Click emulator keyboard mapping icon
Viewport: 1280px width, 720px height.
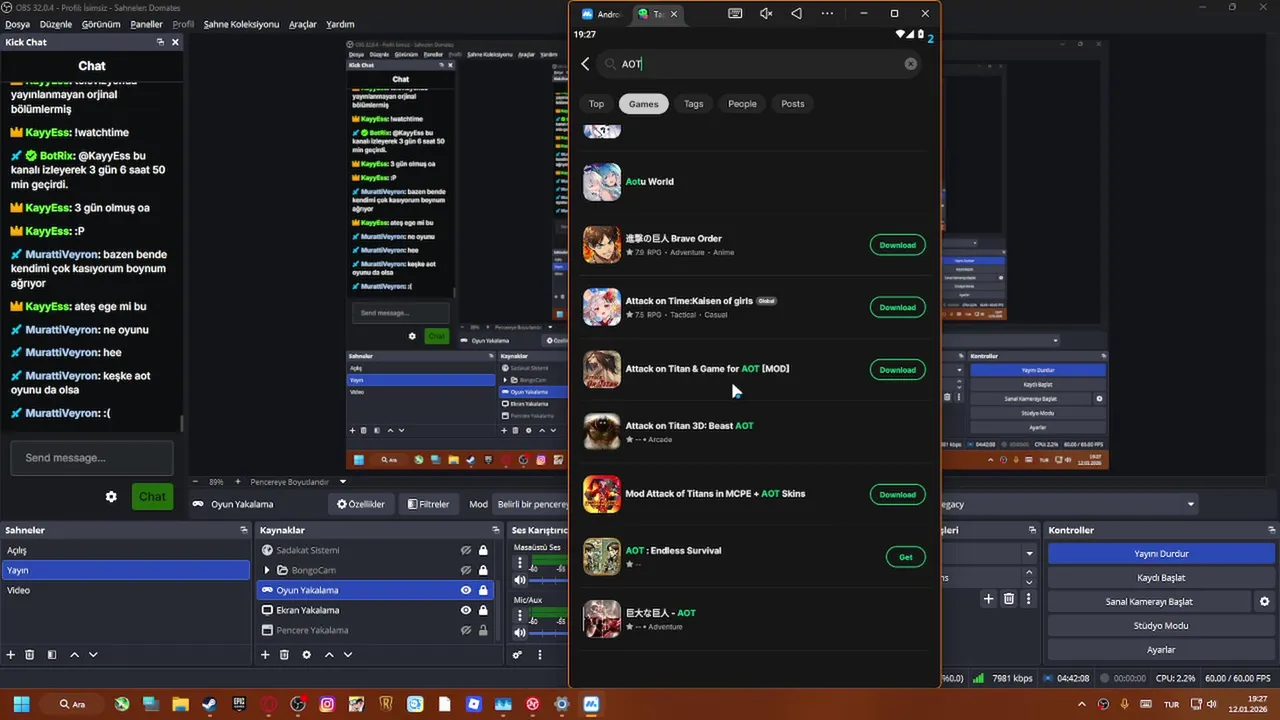click(735, 14)
